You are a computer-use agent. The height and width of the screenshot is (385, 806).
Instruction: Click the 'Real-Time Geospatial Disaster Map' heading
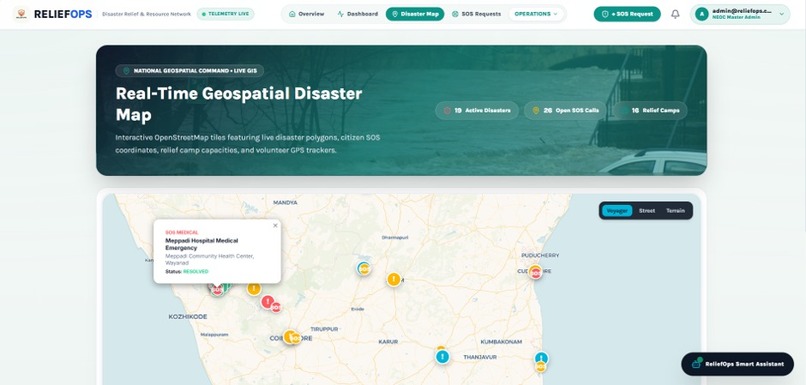click(x=239, y=104)
